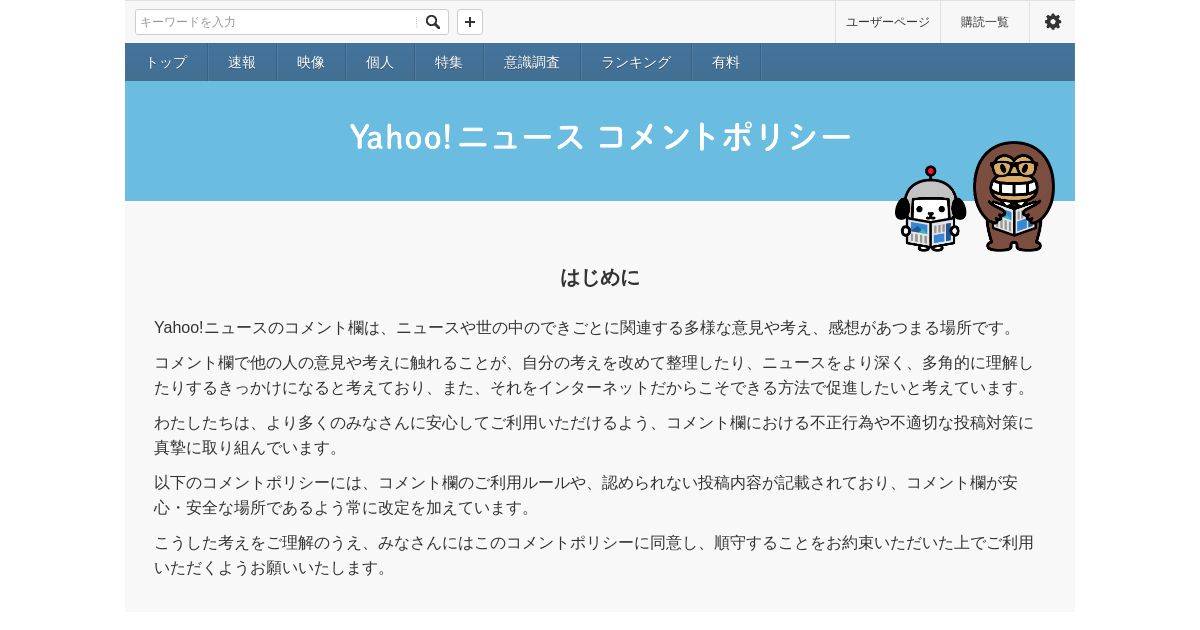The height and width of the screenshot is (630, 1200).
Task: Select the 有料 tab
Action: pyautogui.click(x=726, y=62)
